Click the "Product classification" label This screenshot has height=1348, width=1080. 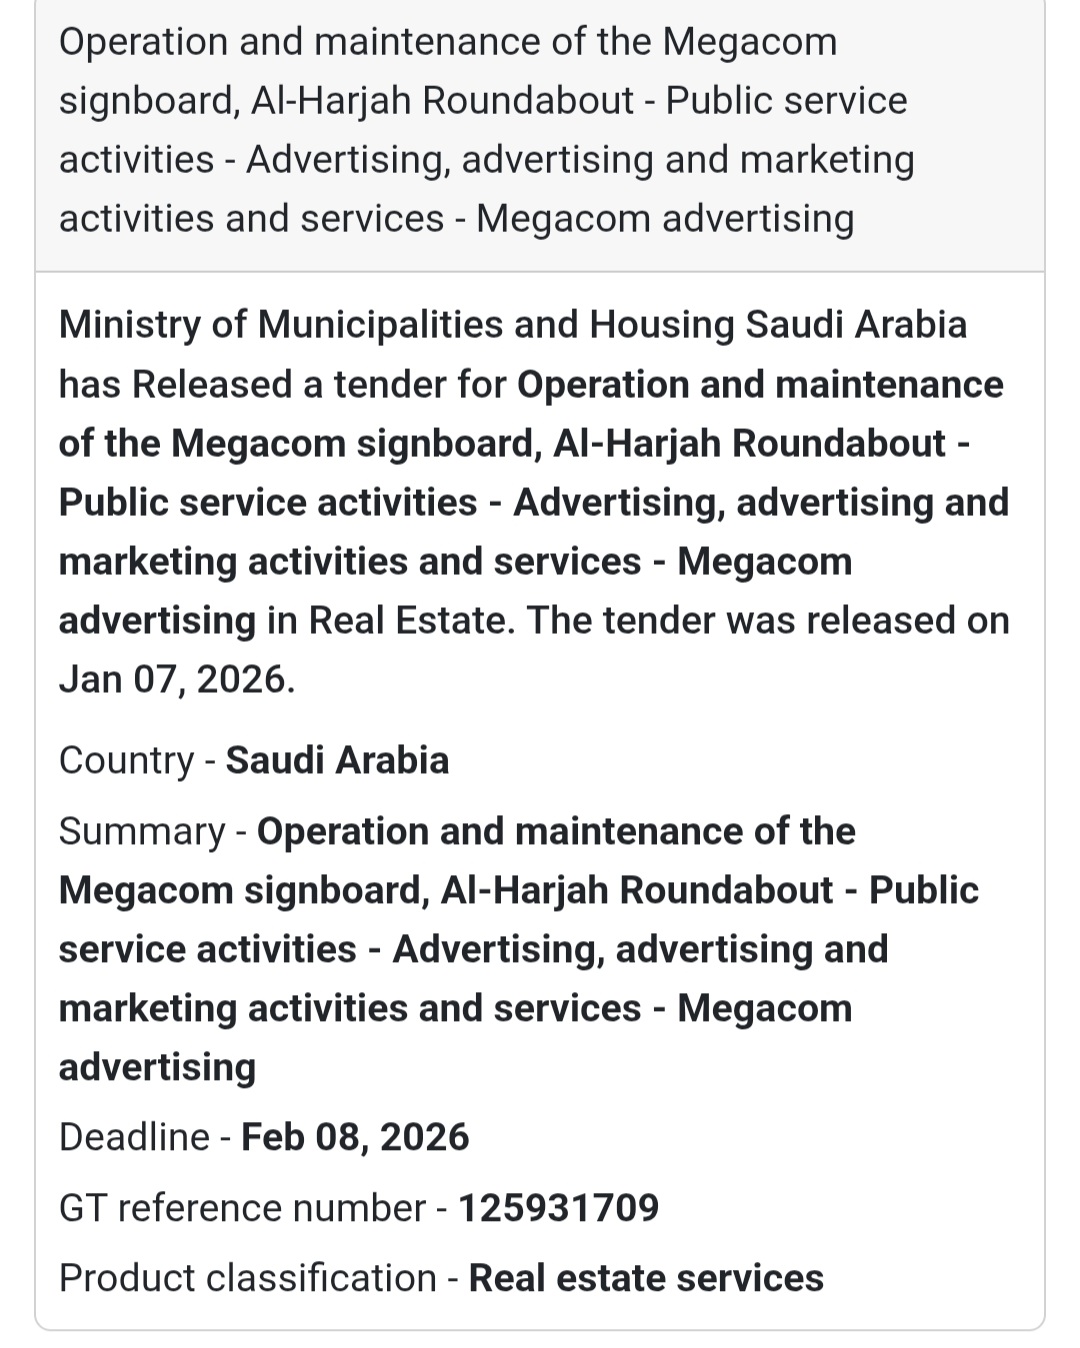(247, 1279)
